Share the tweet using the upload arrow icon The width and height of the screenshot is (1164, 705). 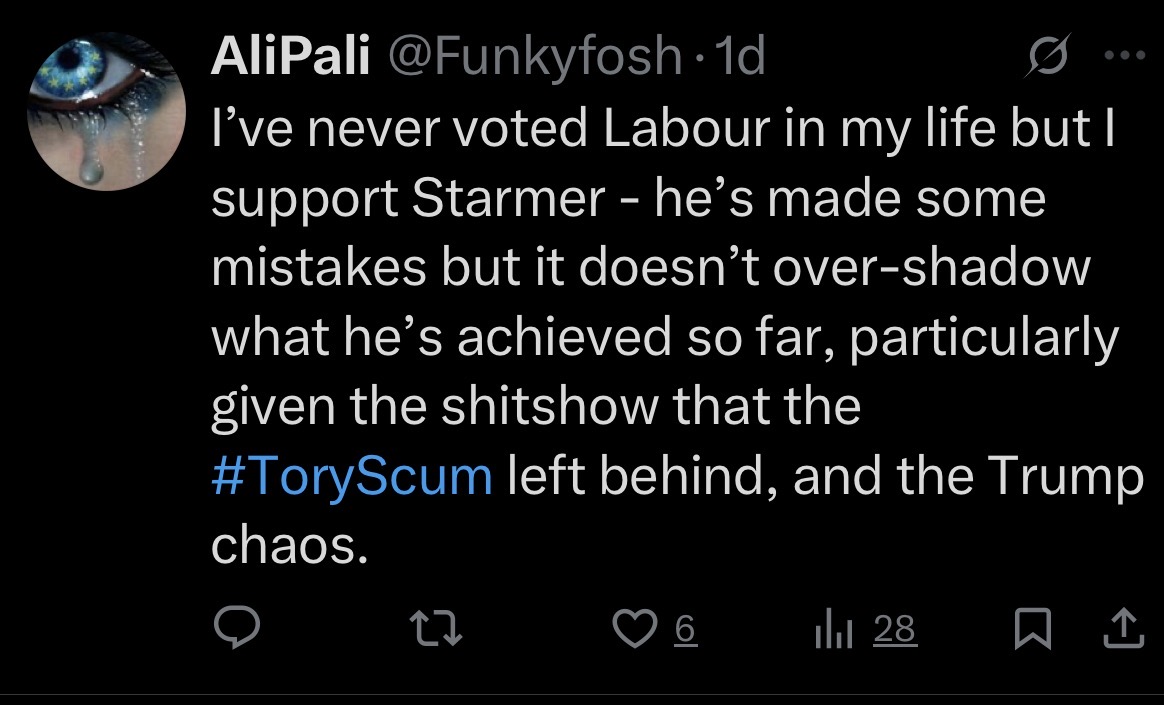pos(1122,627)
